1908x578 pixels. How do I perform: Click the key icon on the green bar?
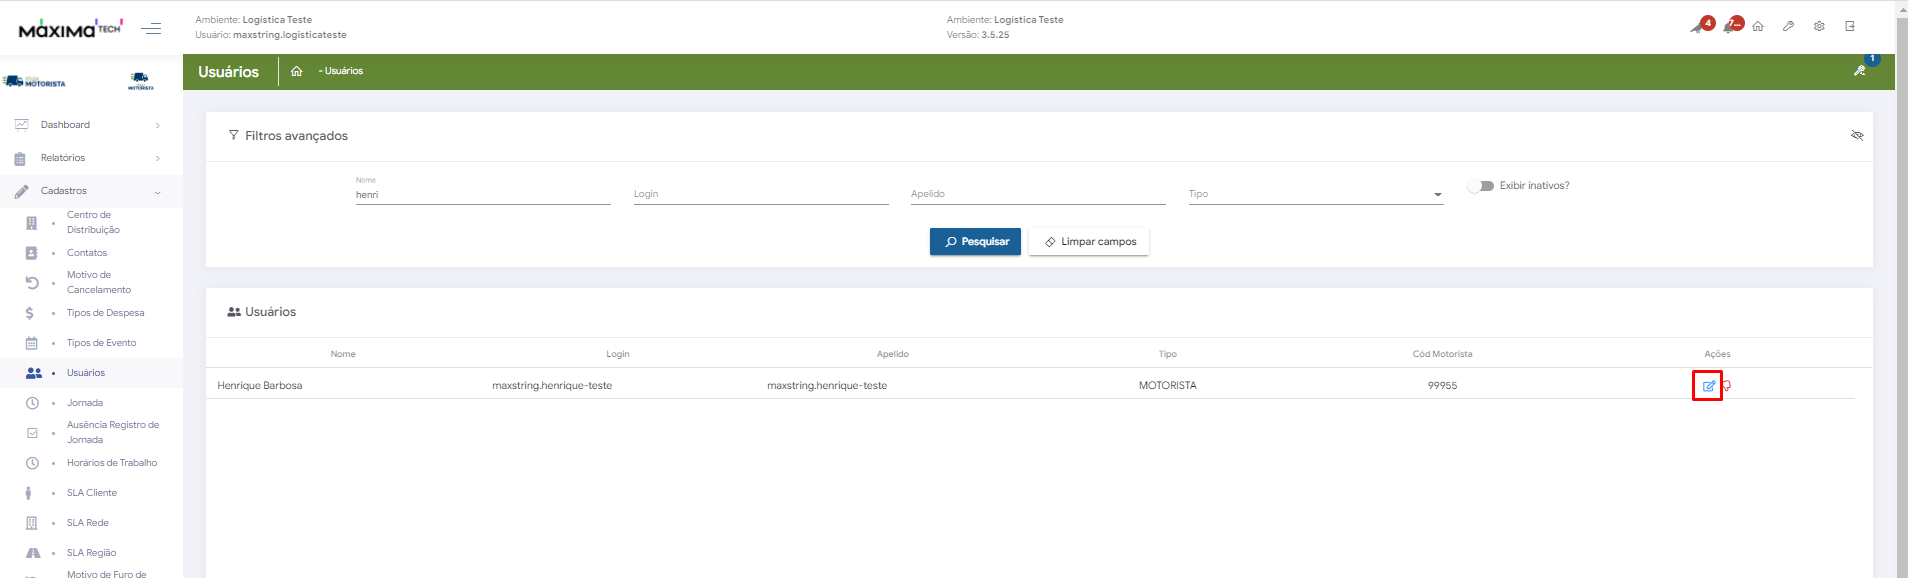(x=1860, y=70)
